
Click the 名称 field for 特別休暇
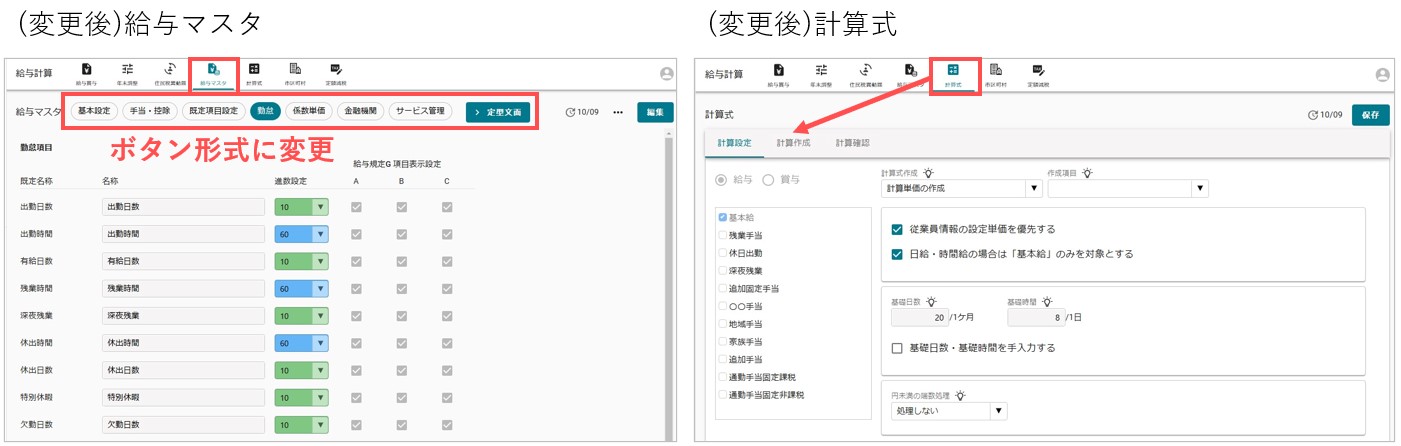183,397
